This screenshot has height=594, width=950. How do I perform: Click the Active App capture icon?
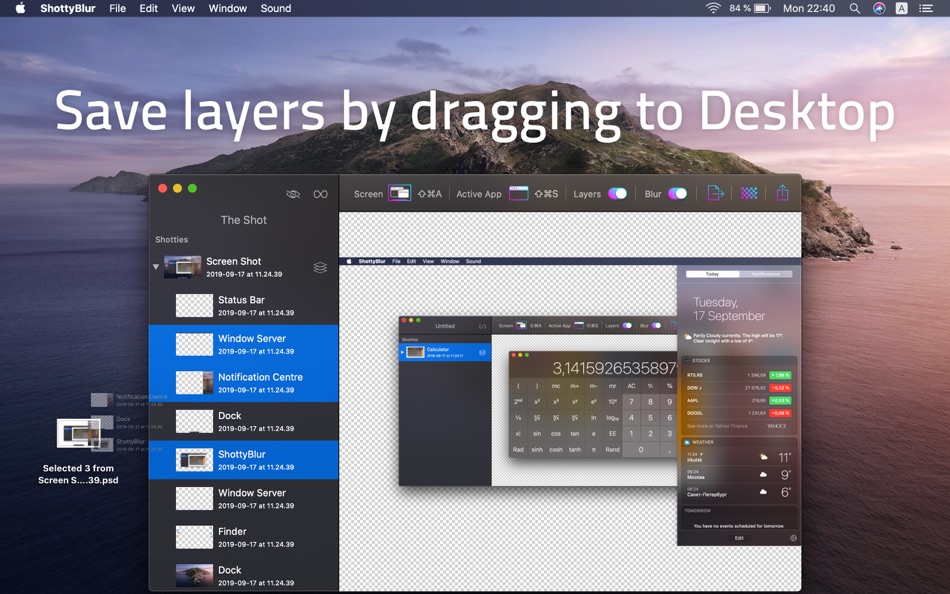[519, 193]
